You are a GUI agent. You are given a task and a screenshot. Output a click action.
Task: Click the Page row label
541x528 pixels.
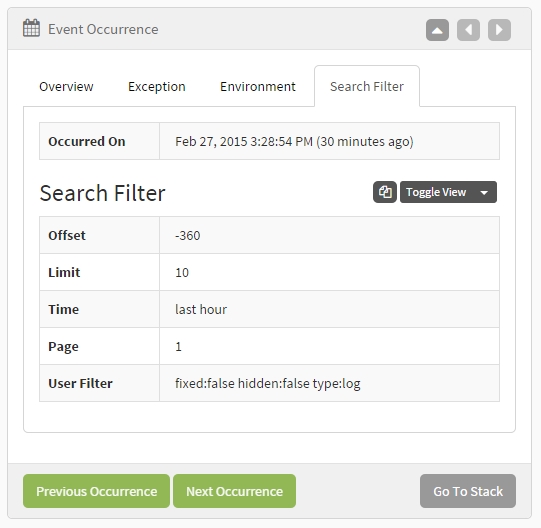(x=63, y=346)
